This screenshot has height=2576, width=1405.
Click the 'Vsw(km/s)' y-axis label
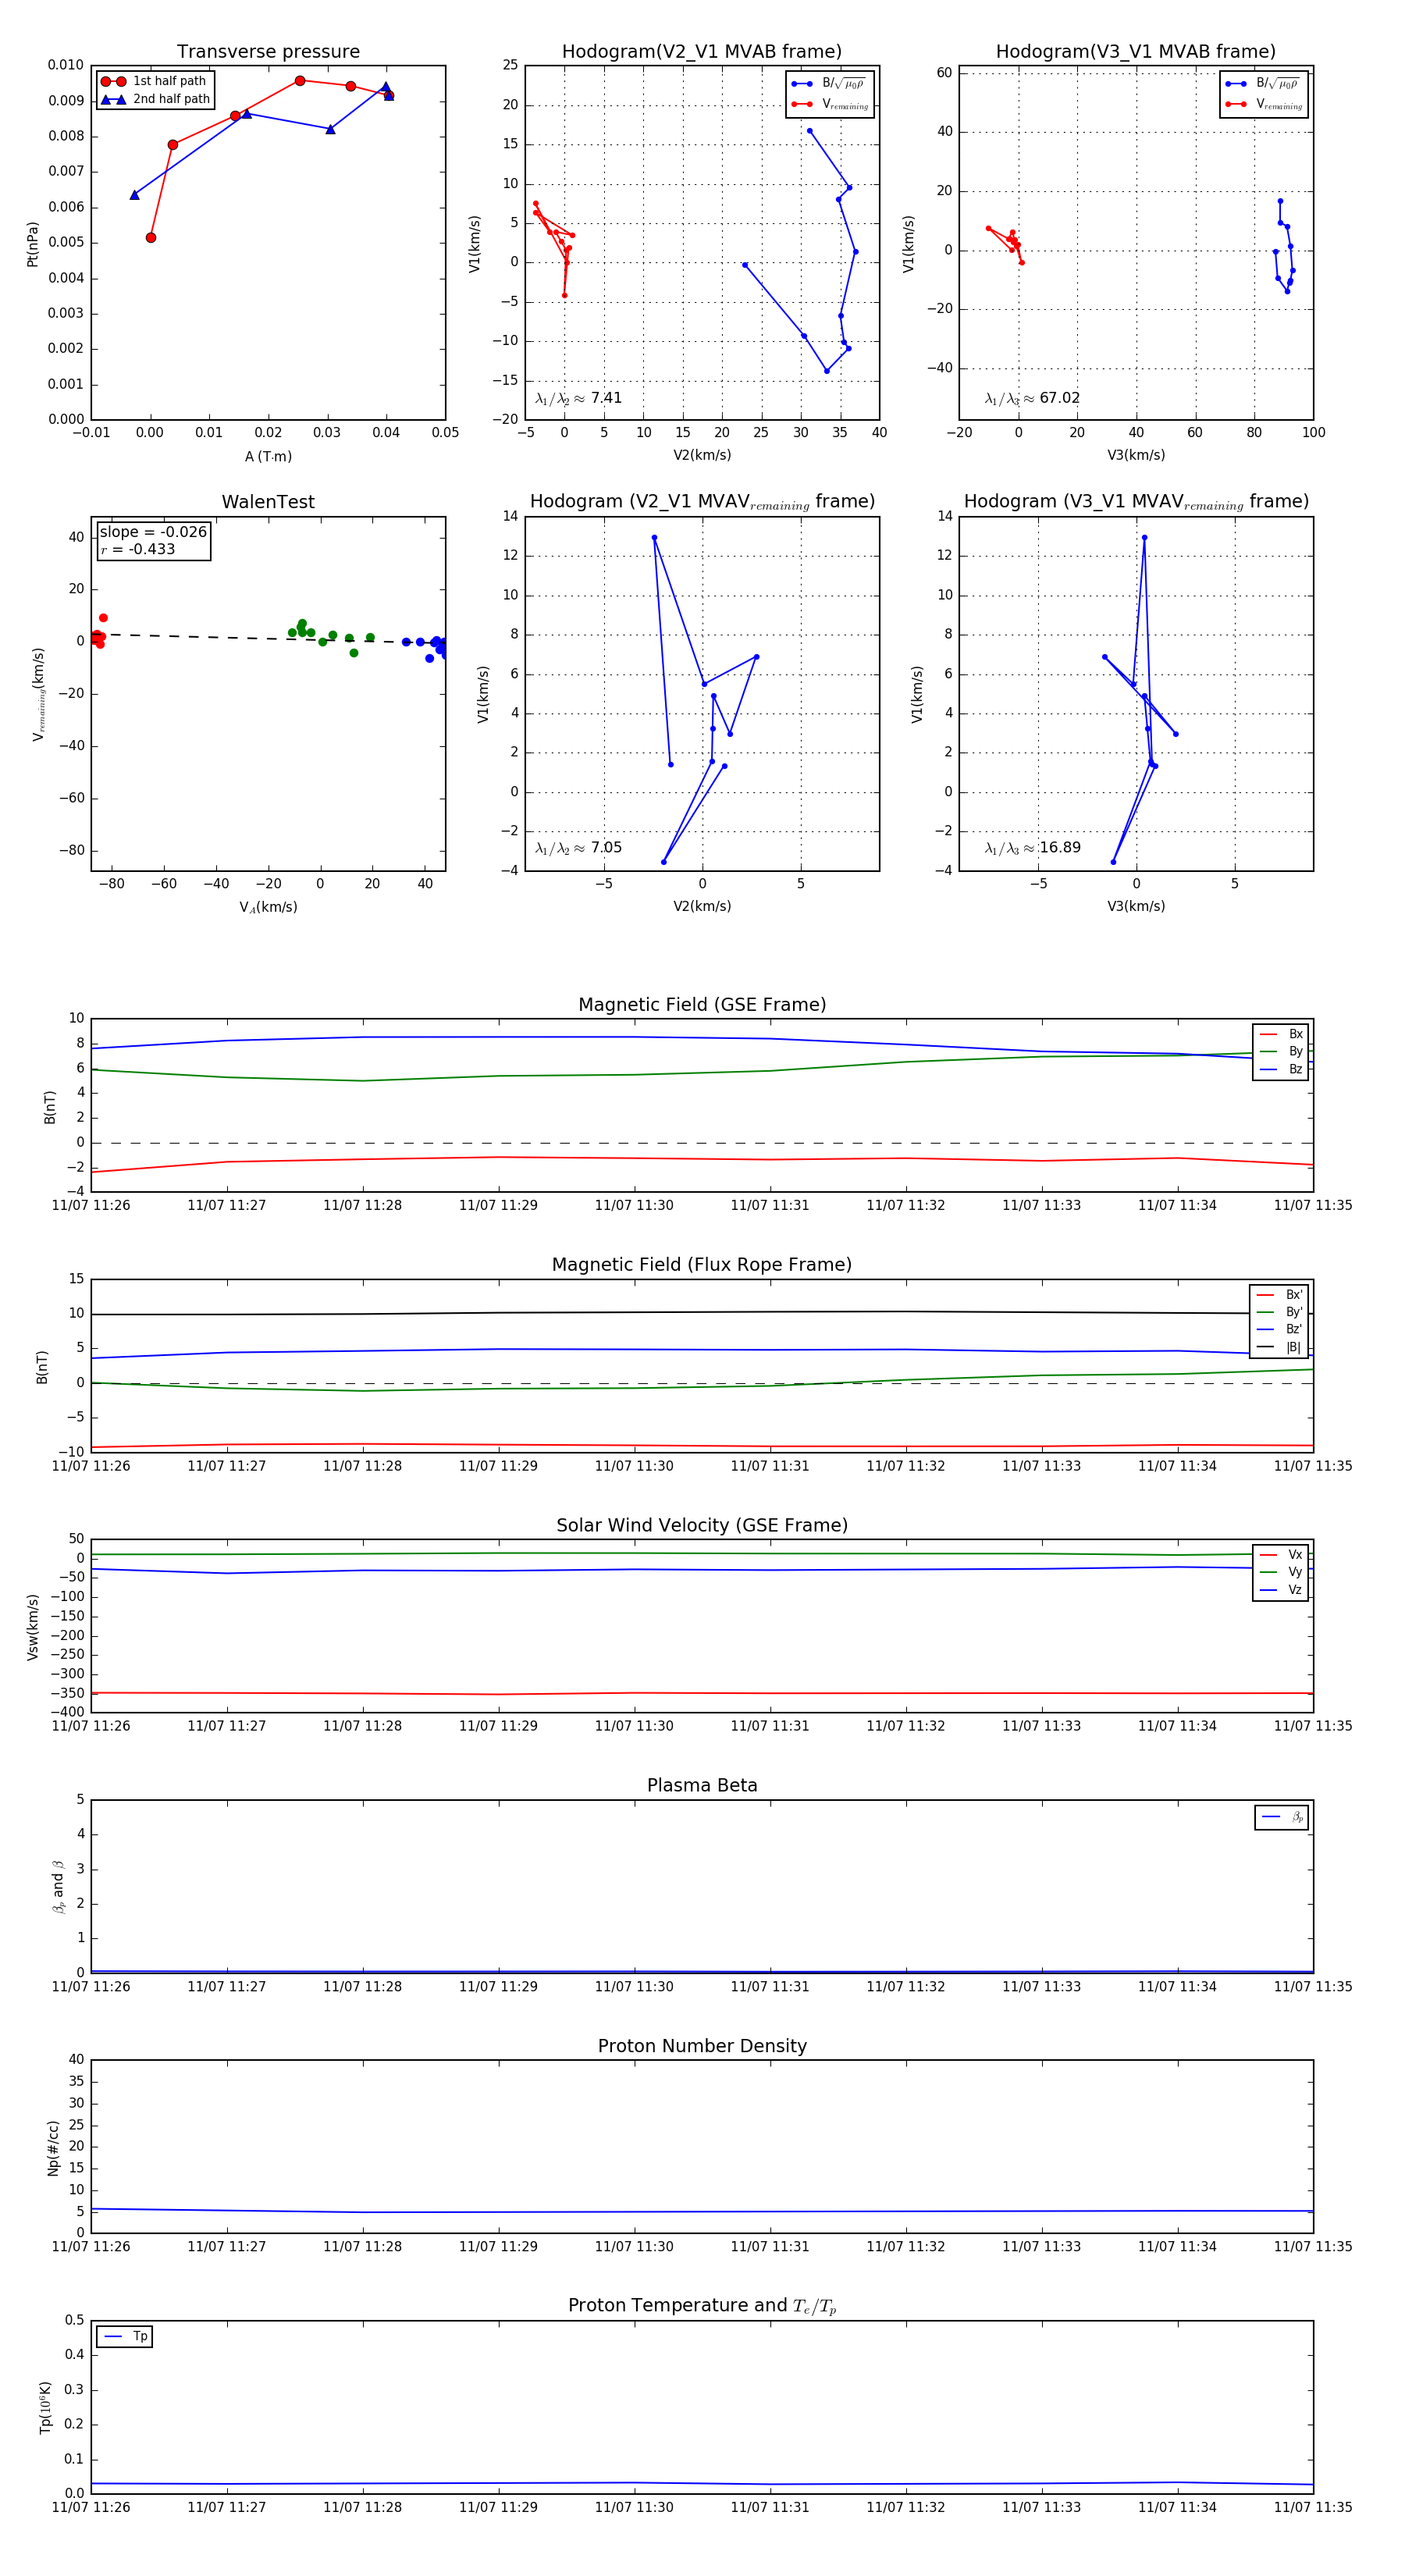(33, 1627)
